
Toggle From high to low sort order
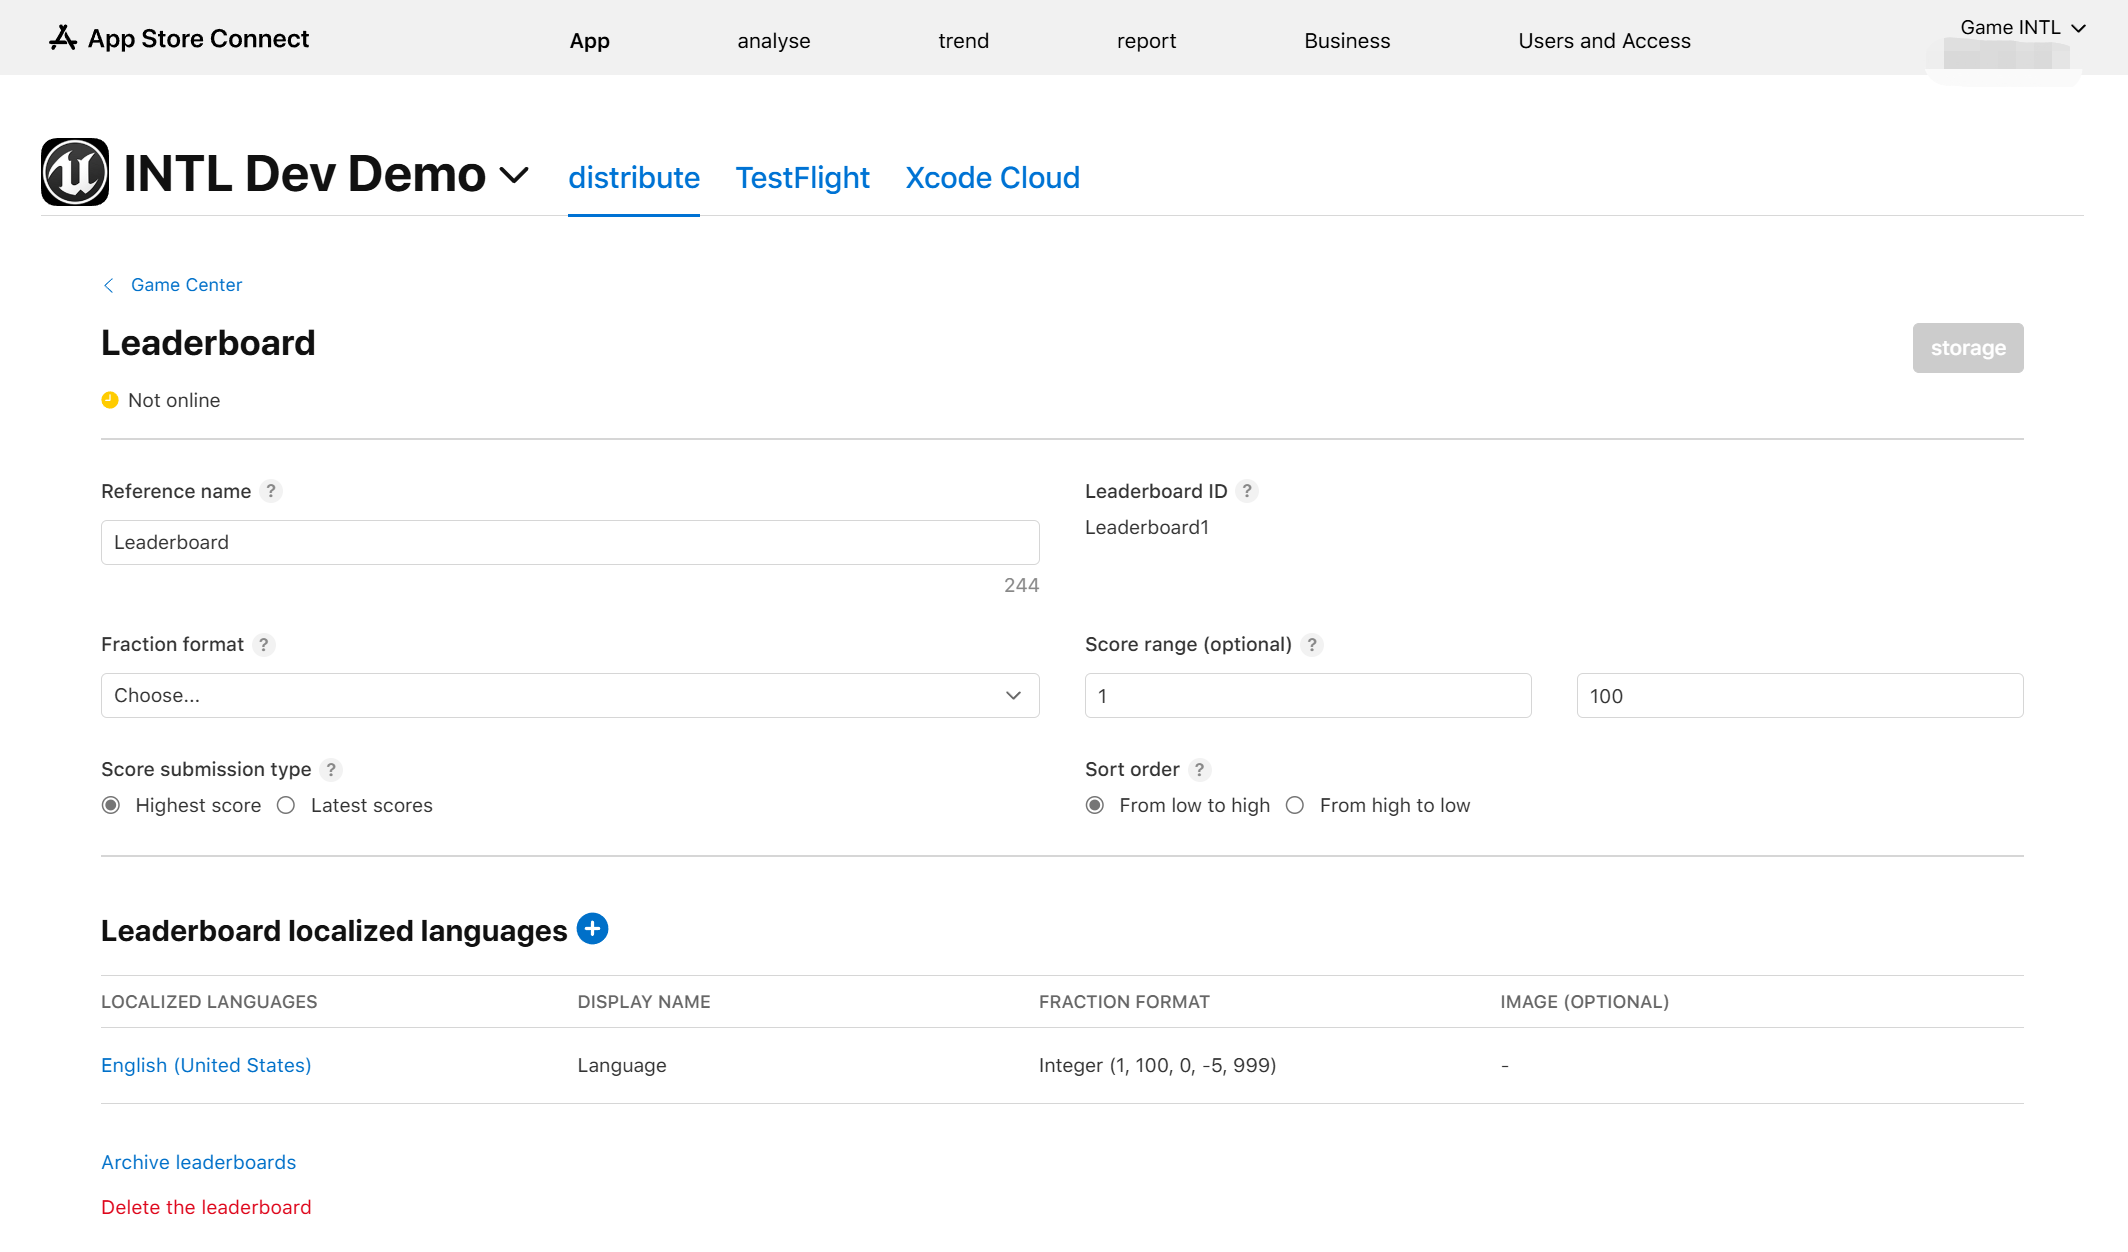click(x=1295, y=805)
